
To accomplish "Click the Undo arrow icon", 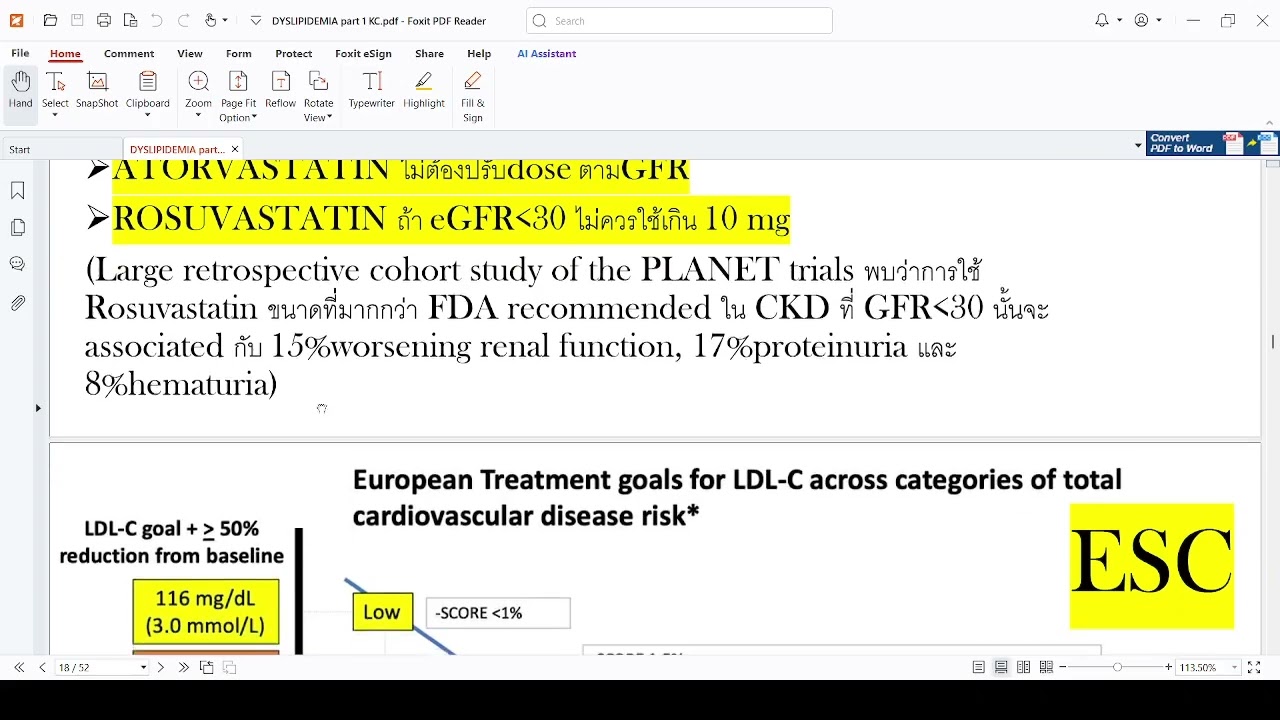I will click(156, 20).
